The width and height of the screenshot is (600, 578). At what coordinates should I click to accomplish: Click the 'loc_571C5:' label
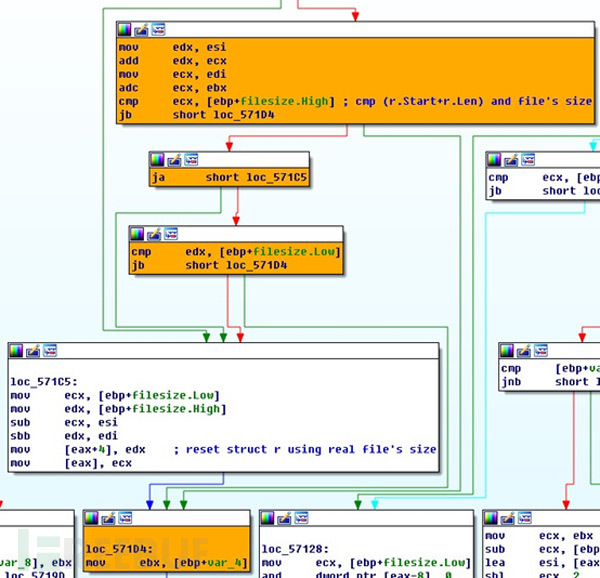tap(44, 382)
